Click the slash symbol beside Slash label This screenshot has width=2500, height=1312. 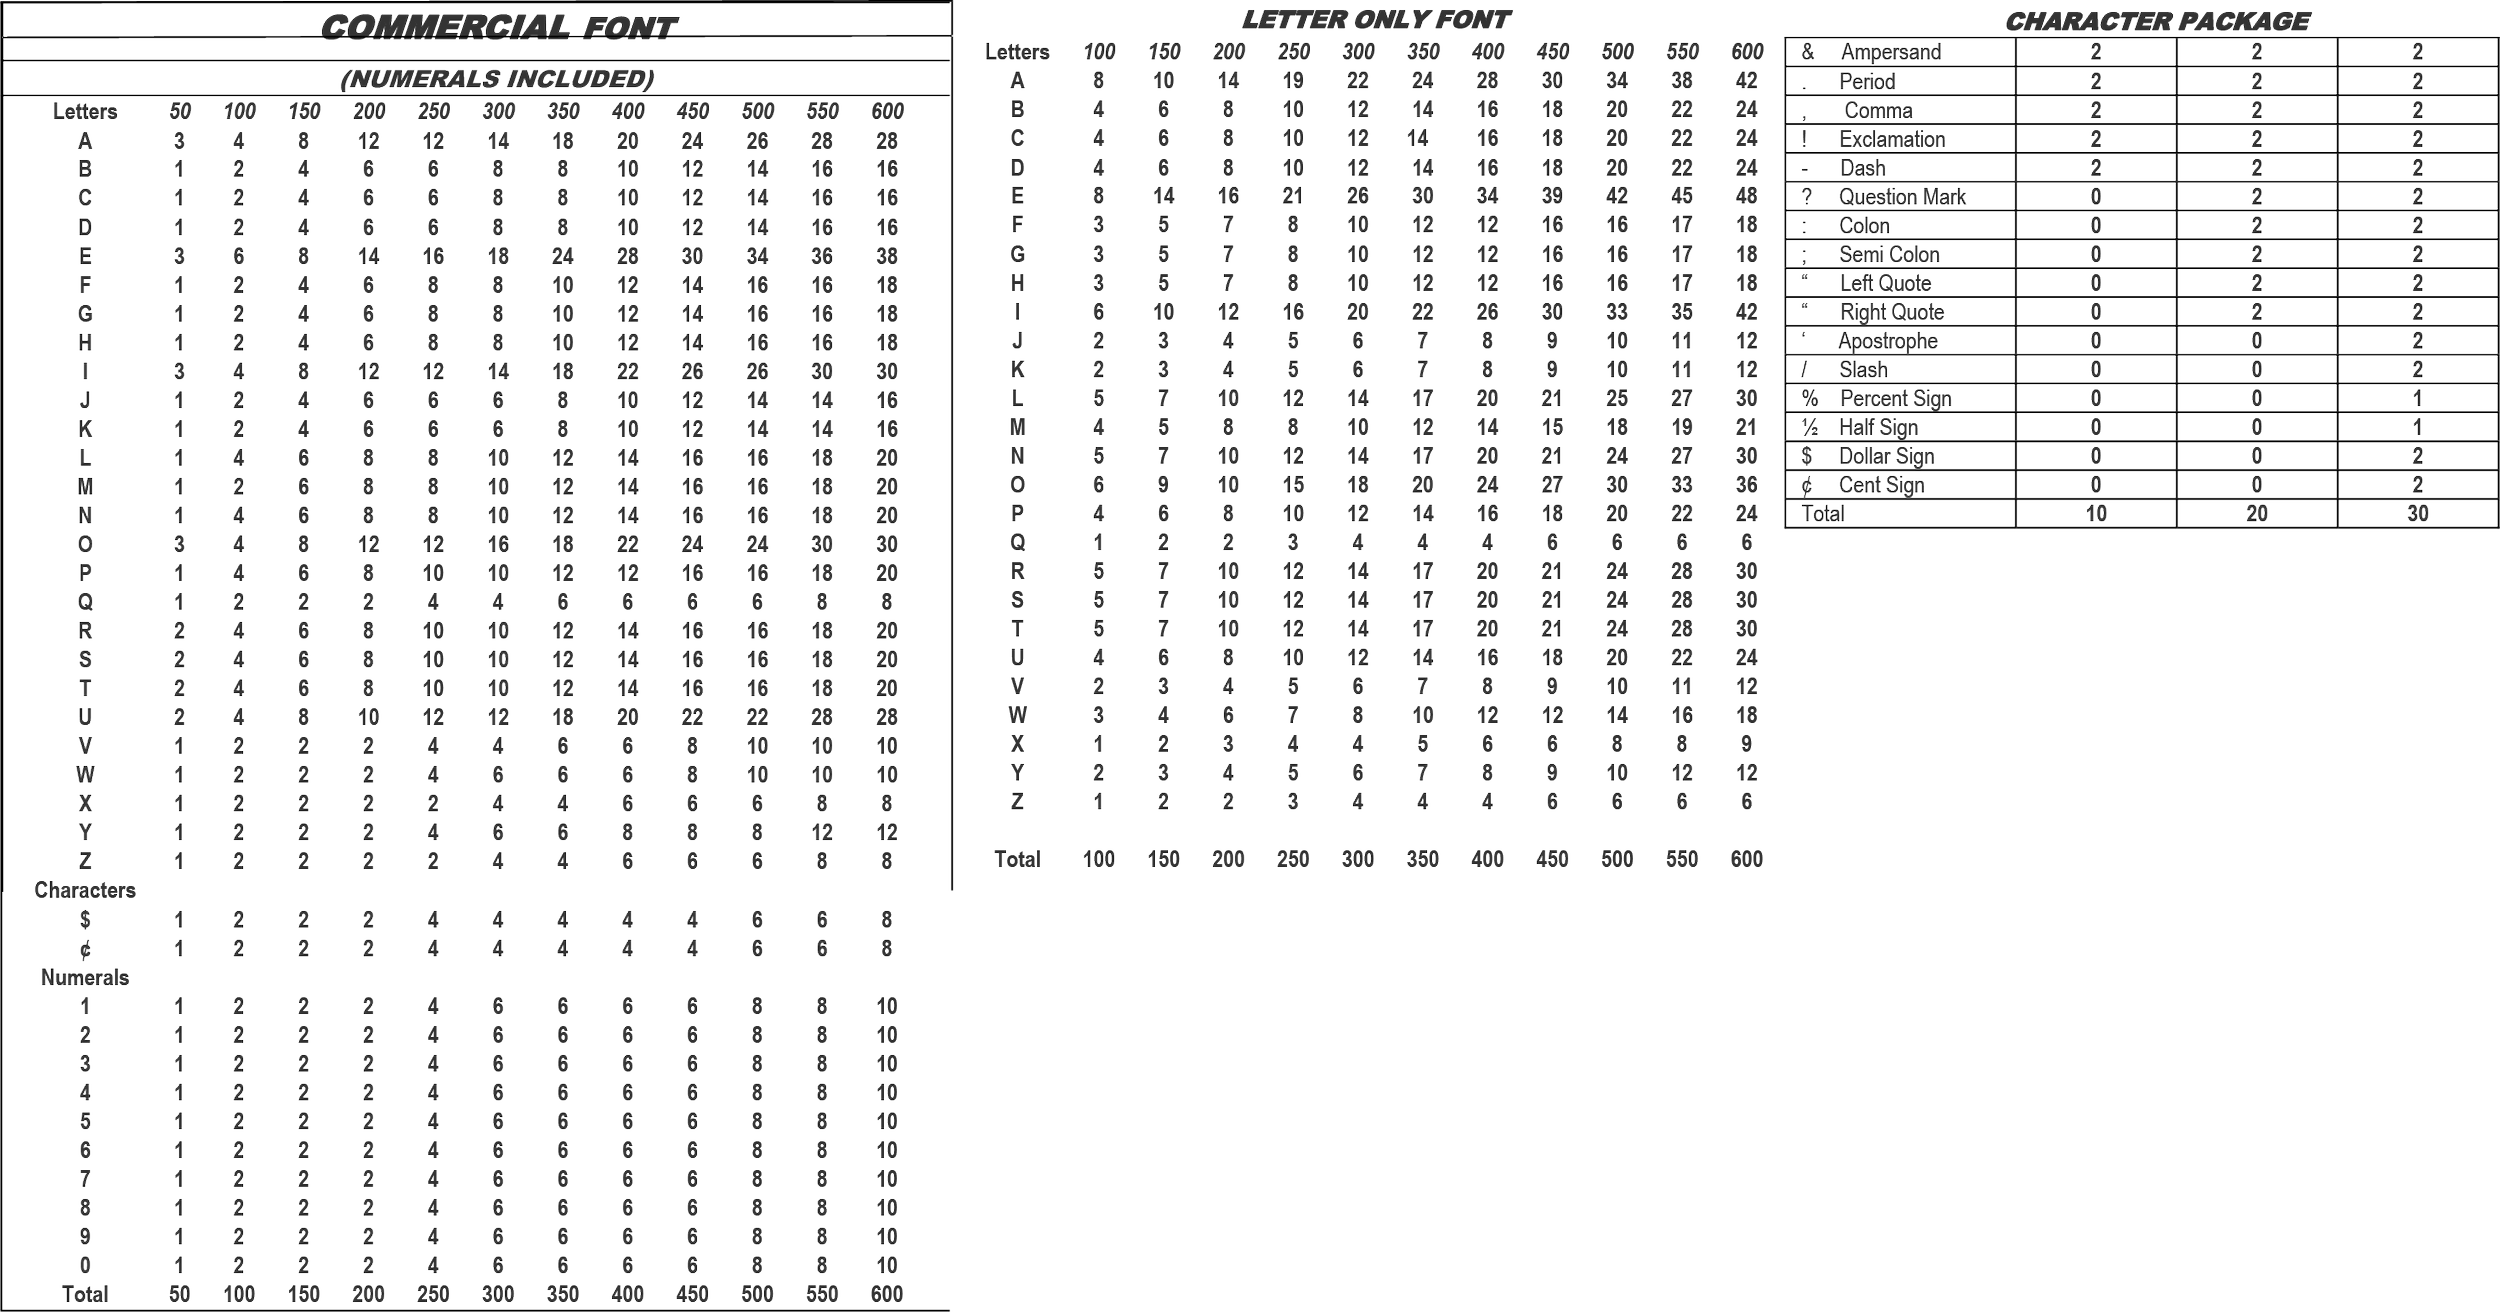tap(1804, 370)
